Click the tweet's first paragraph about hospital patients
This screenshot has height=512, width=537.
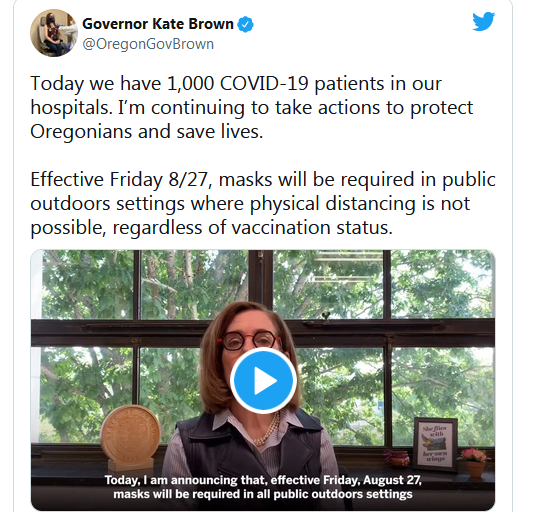(x=252, y=108)
